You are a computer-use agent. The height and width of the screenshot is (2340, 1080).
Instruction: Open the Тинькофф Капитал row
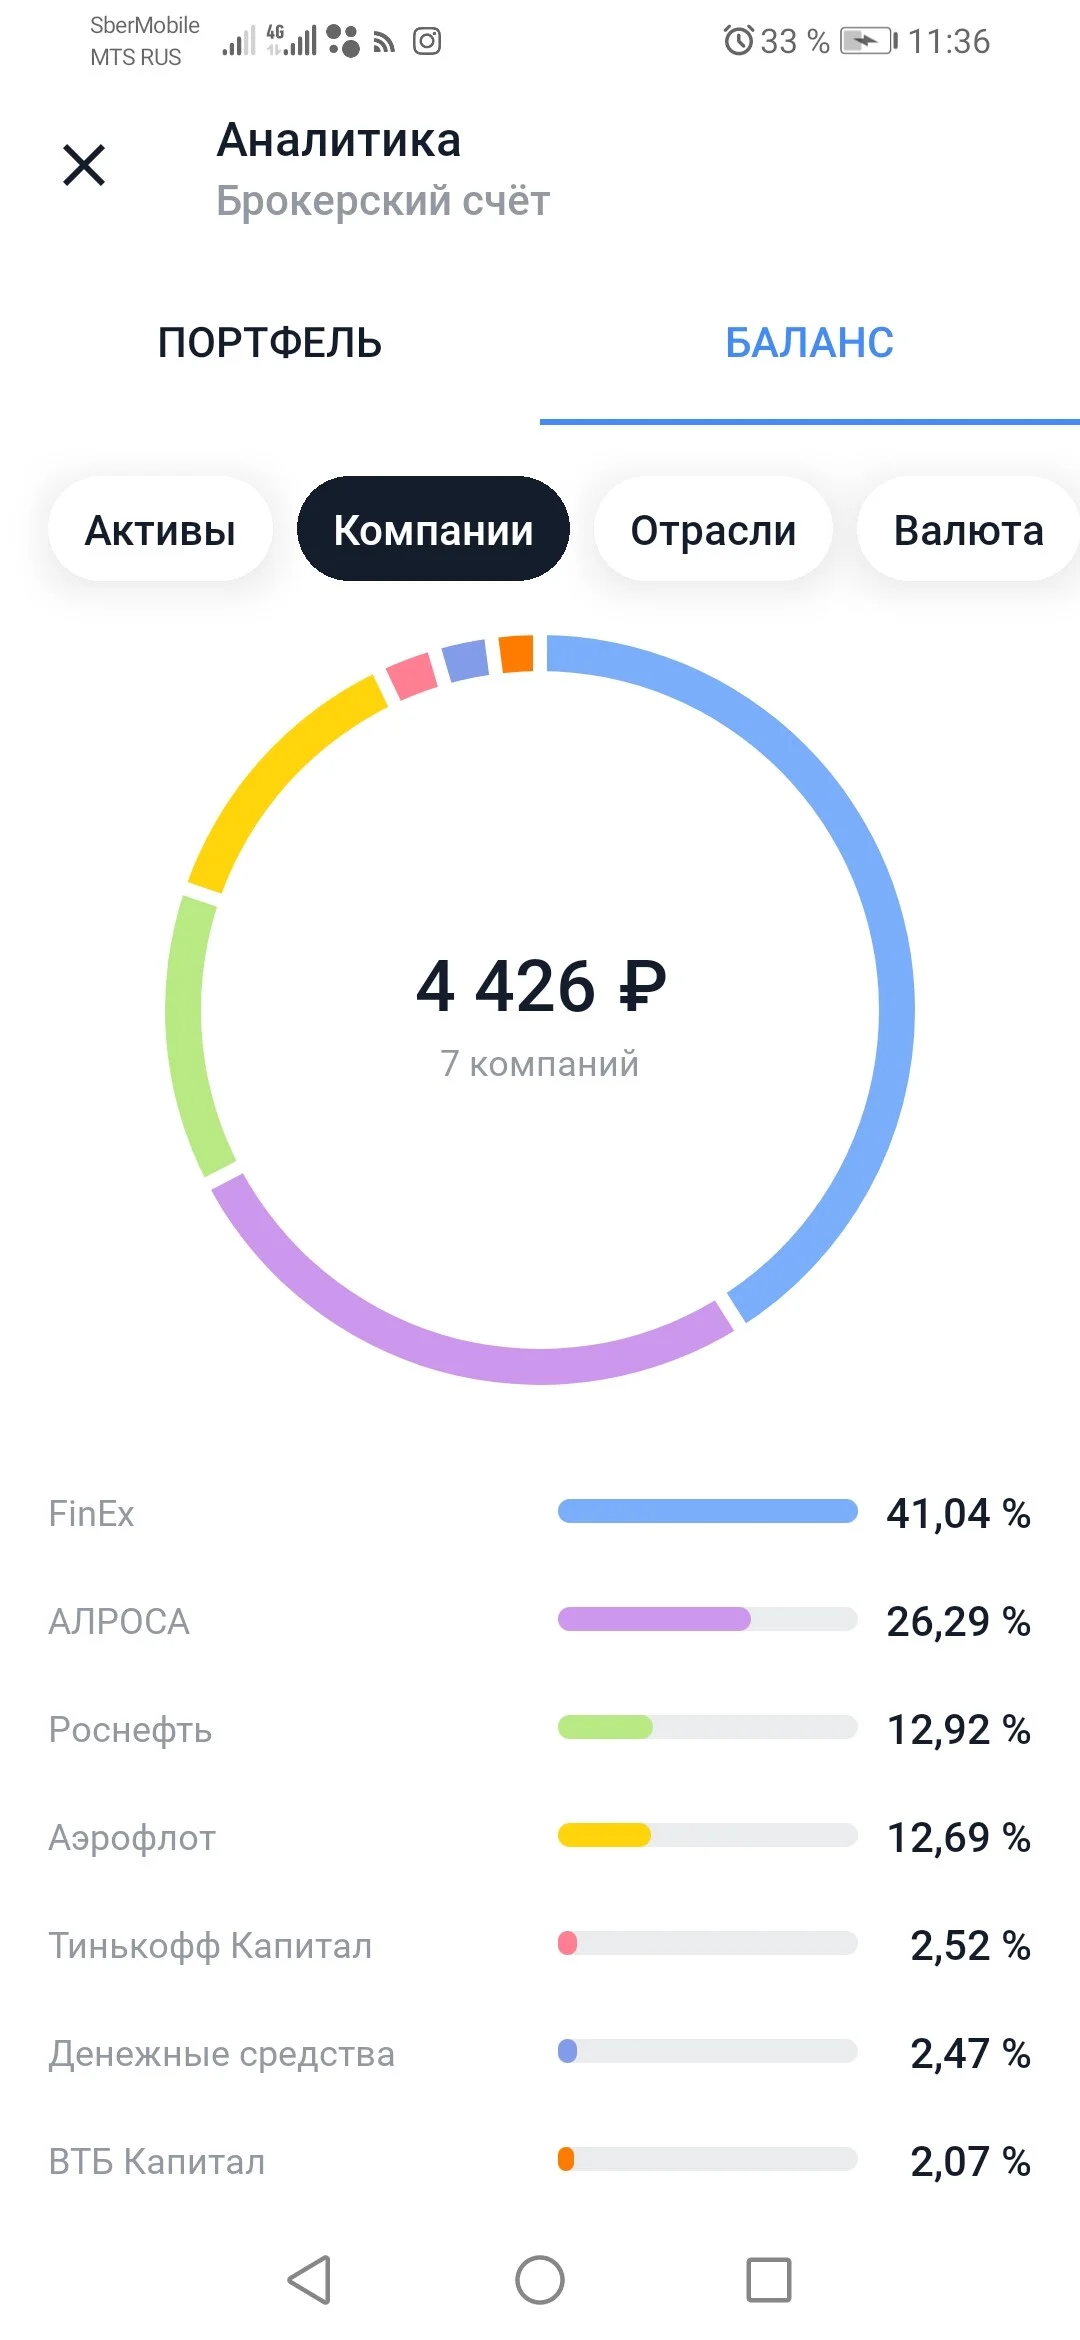click(x=540, y=1945)
